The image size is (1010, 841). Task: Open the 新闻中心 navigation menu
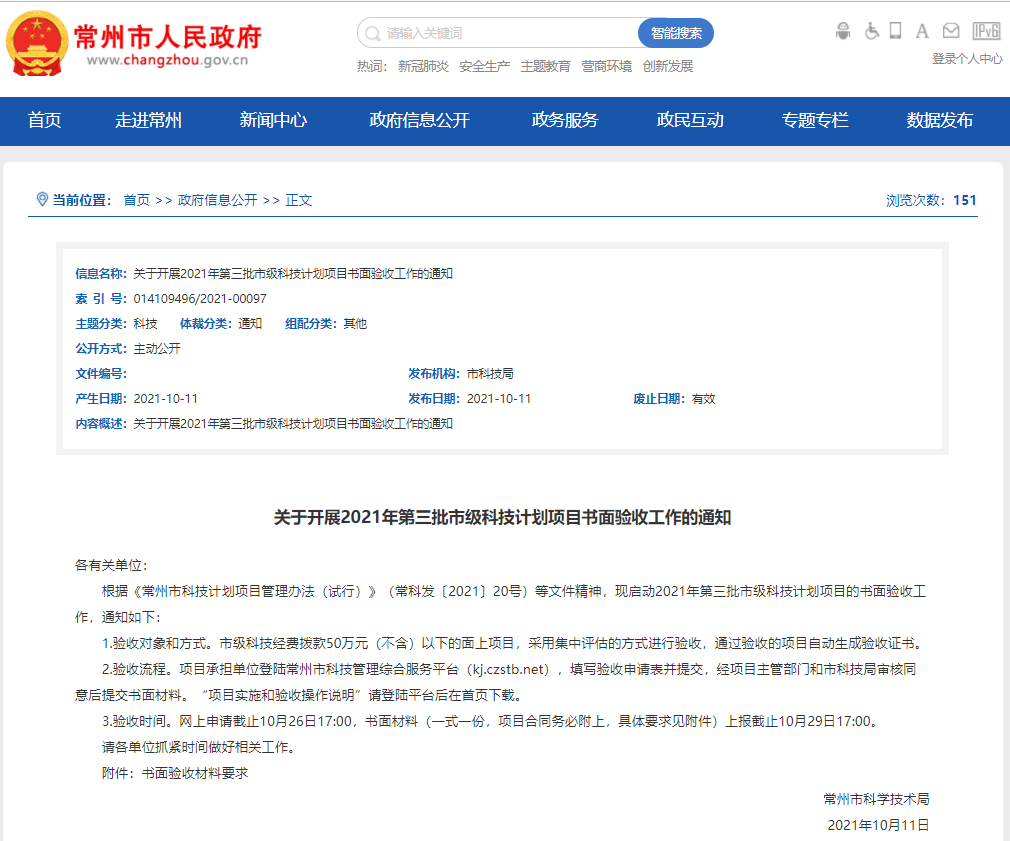[276, 121]
